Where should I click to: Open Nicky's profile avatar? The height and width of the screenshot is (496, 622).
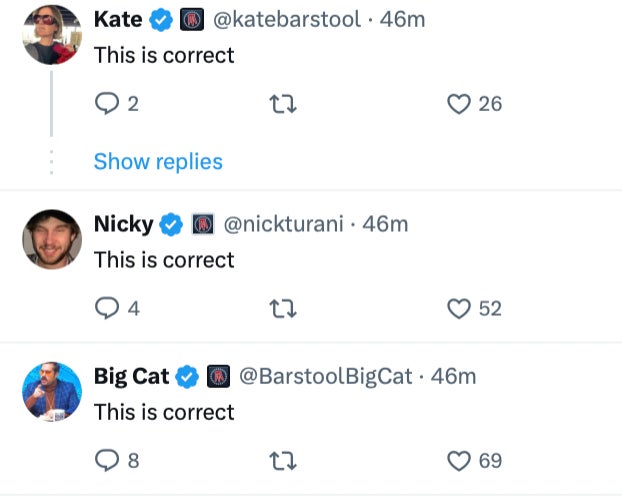pos(51,239)
